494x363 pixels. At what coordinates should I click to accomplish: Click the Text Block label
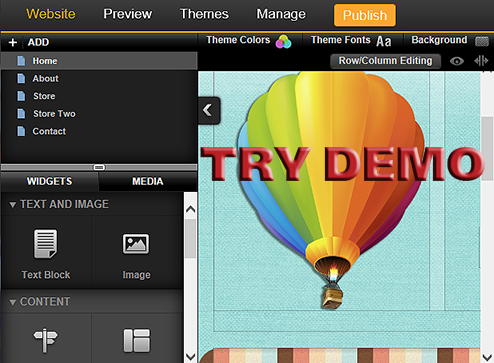(46, 275)
